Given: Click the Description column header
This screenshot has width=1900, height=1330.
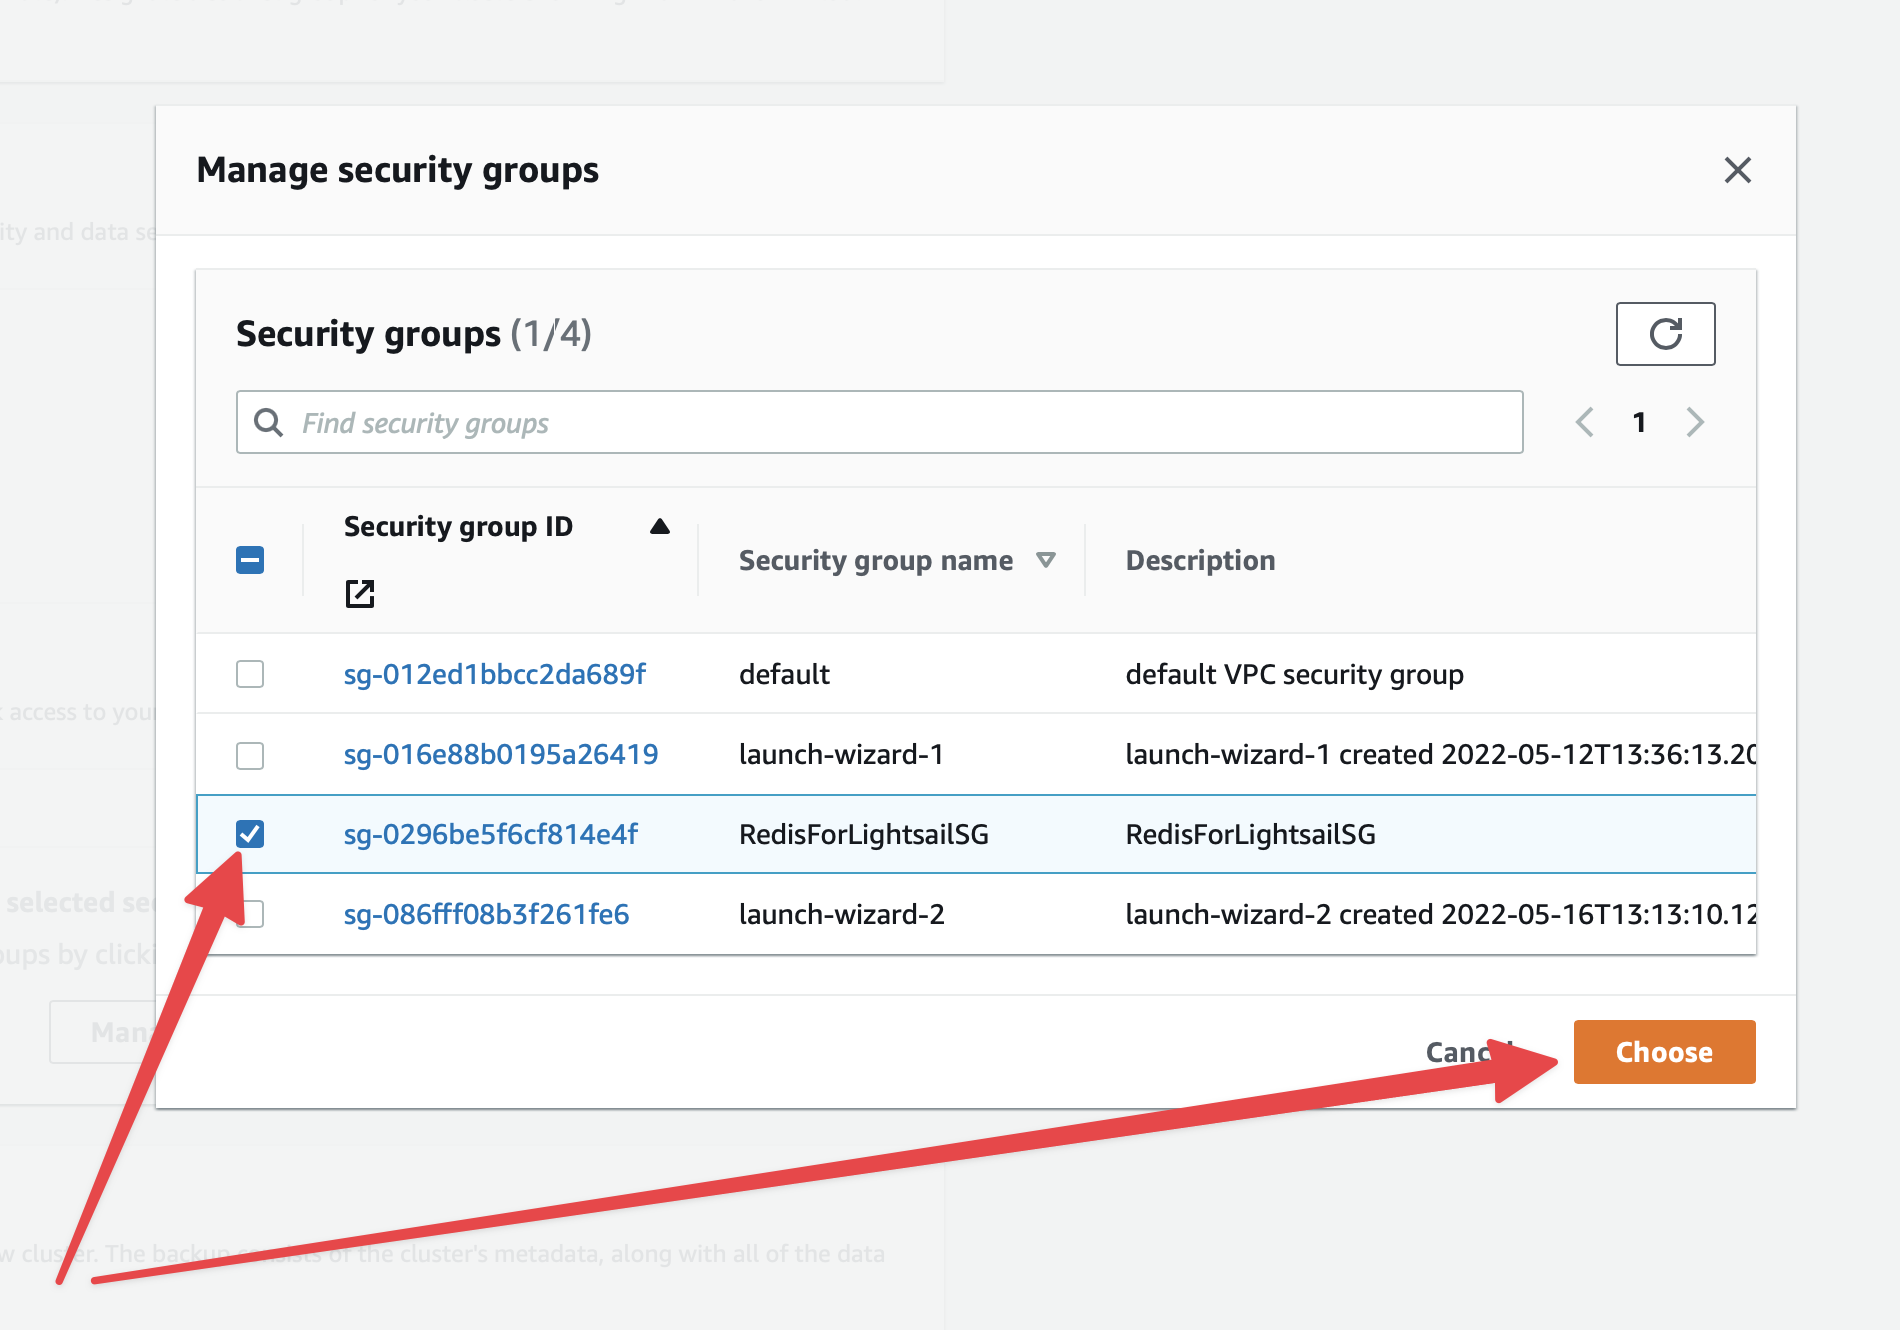Looking at the screenshot, I should [x=1201, y=560].
